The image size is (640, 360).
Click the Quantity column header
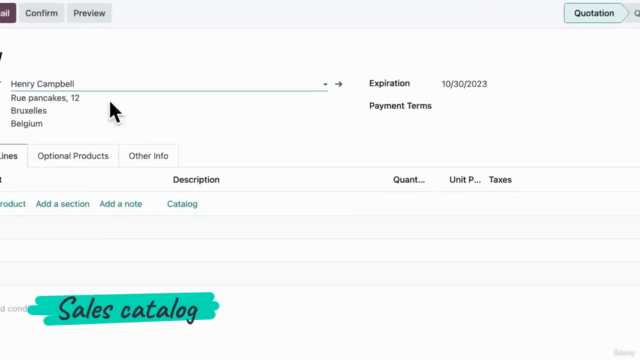pyautogui.click(x=409, y=180)
